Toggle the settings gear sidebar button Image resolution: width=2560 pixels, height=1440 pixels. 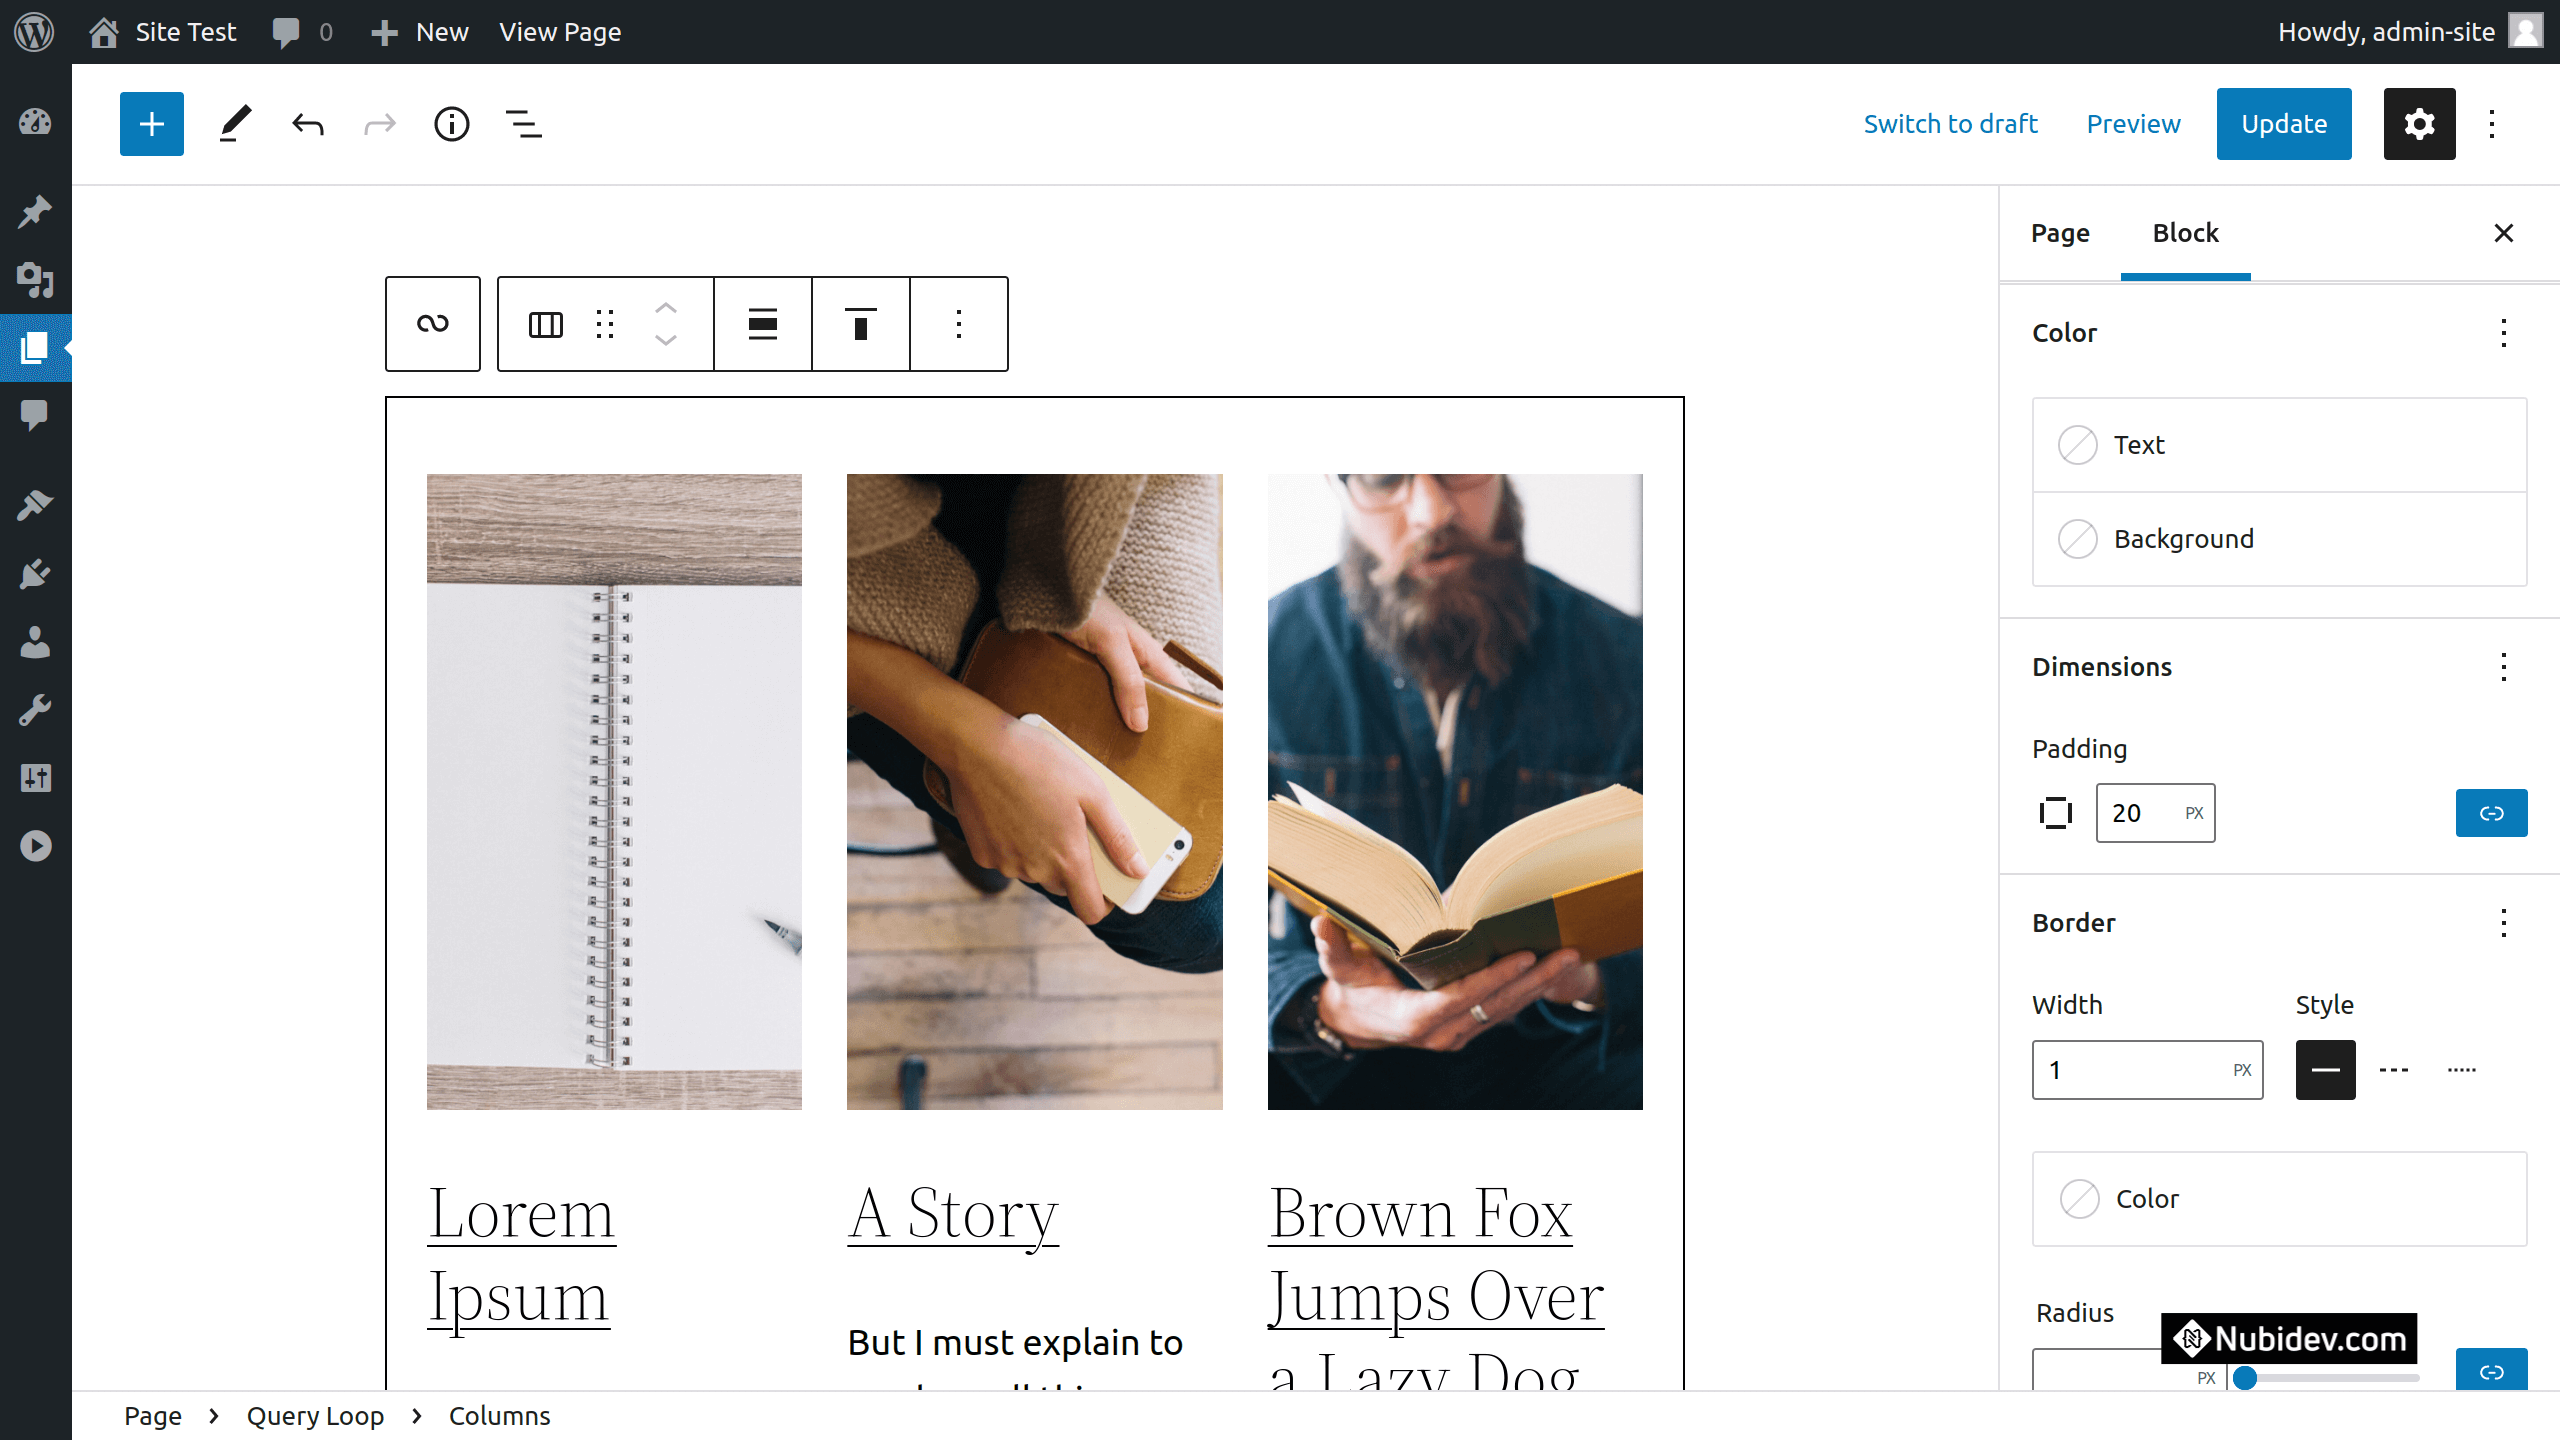click(x=2419, y=124)
